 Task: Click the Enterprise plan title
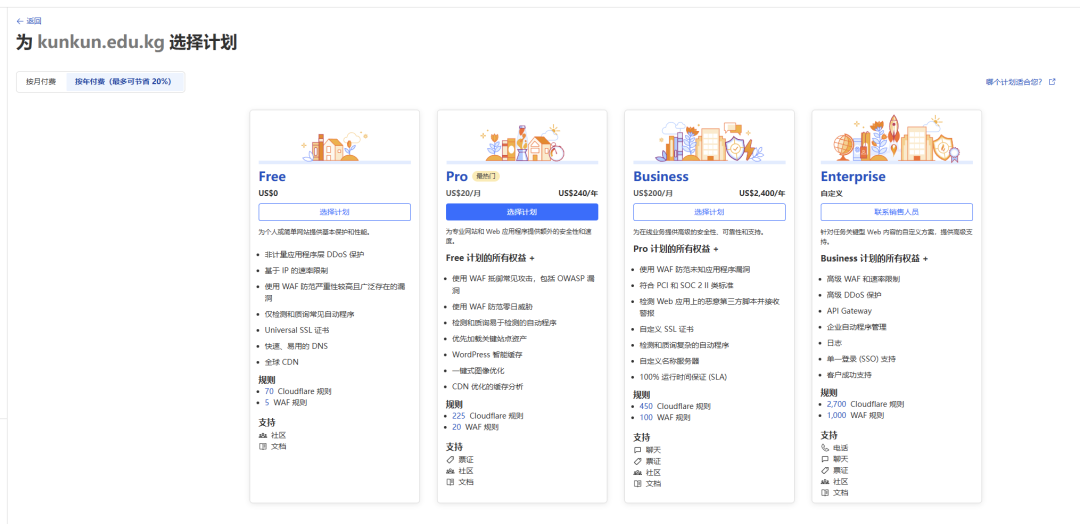853,176
